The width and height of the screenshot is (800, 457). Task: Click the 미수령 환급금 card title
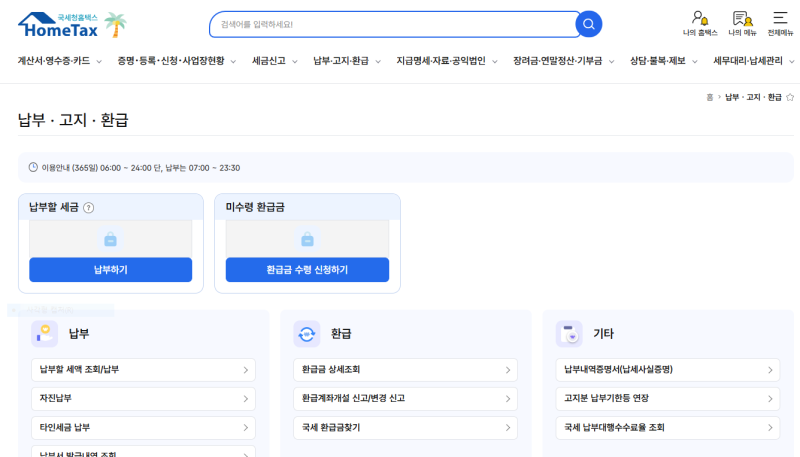pos(255,207)
